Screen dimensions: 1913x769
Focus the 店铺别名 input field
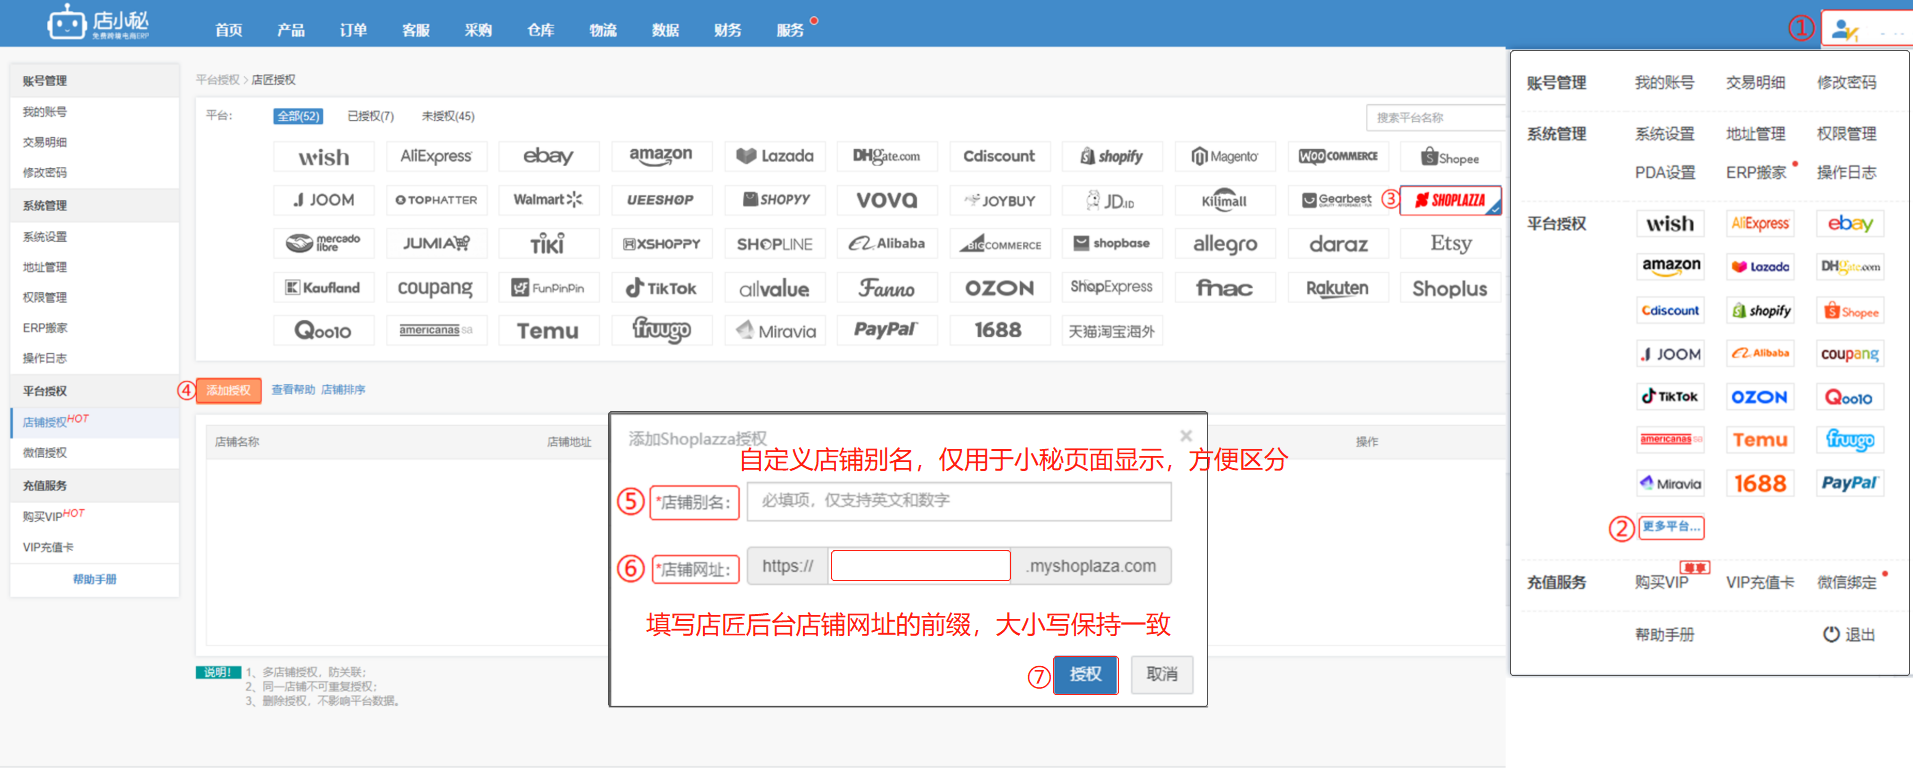click(x=959, y=501)
